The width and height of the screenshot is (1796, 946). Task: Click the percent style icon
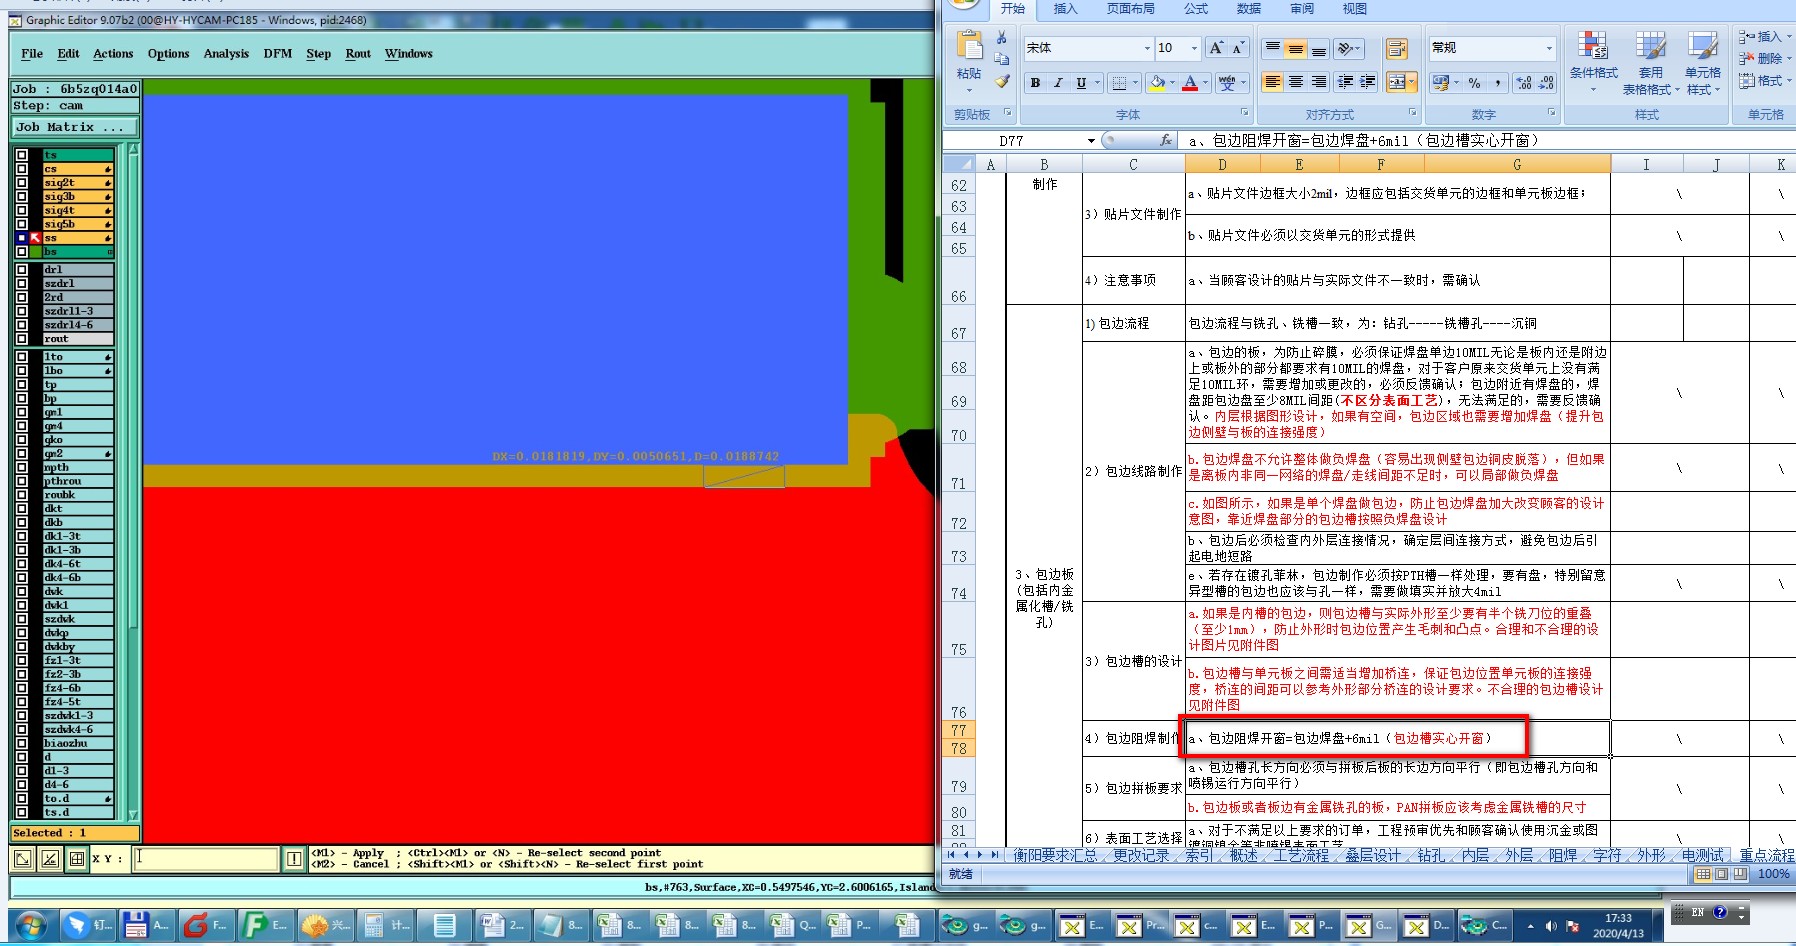(x=1474, y=83)
